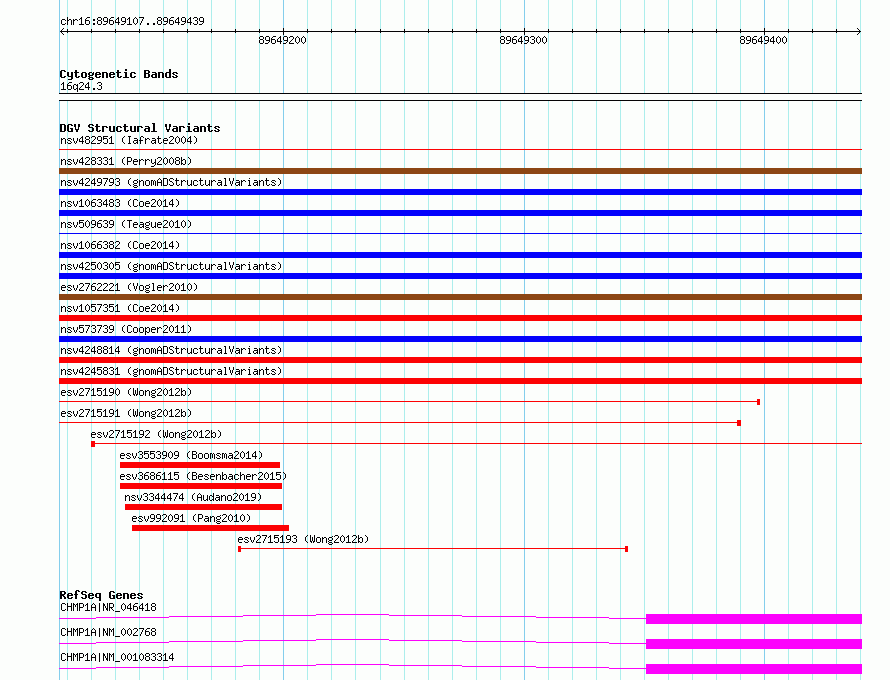Click the CHMP1A NR_046418 magenta exon block
This screenshot has height=680, width=890.
(x=754, y=619)
